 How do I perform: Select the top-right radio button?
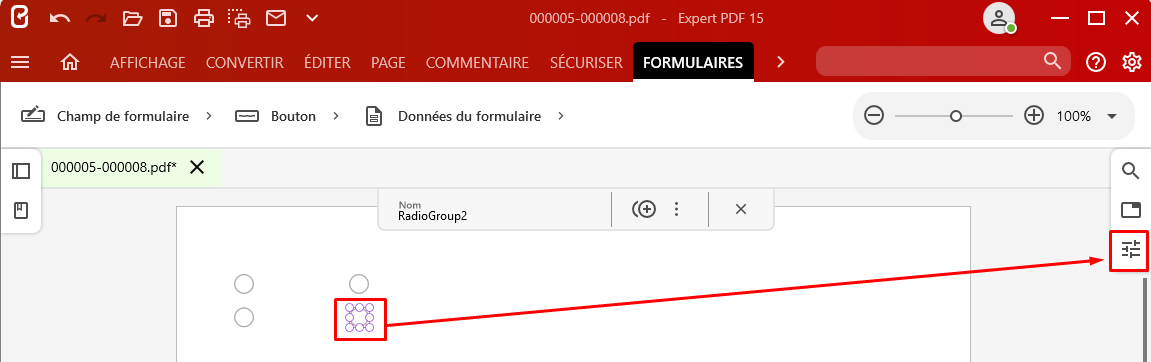(358, 283)
